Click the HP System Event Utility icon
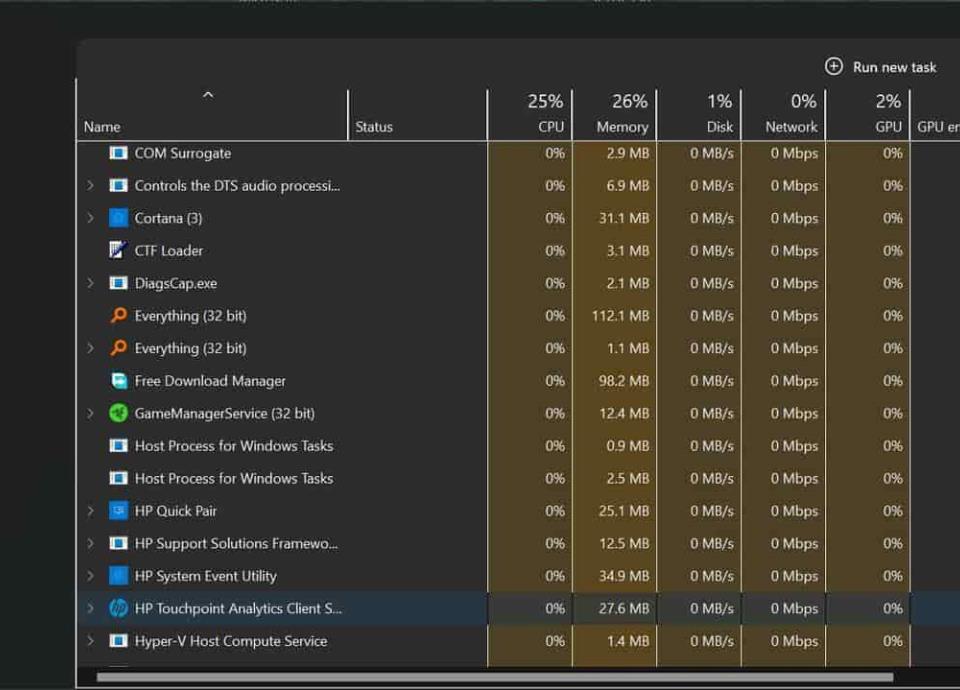The width and height of the screenshot is (960, 690). (118, 576)
